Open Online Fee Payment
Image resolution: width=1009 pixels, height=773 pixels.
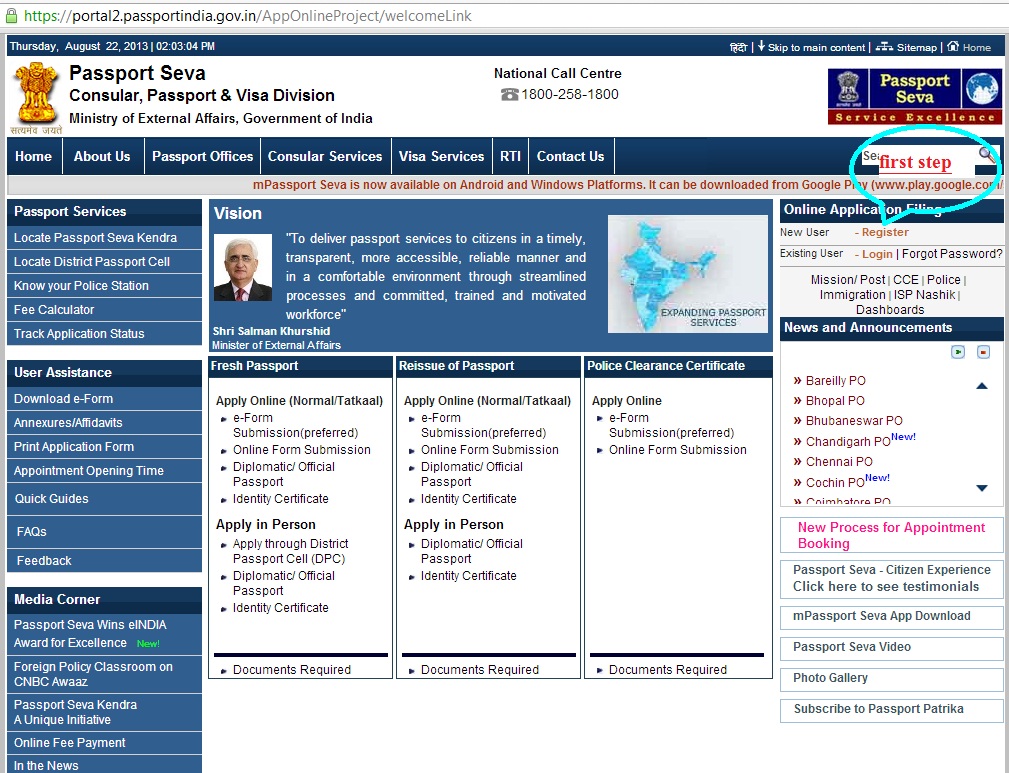pyautogui.click(x=104, y=743)
